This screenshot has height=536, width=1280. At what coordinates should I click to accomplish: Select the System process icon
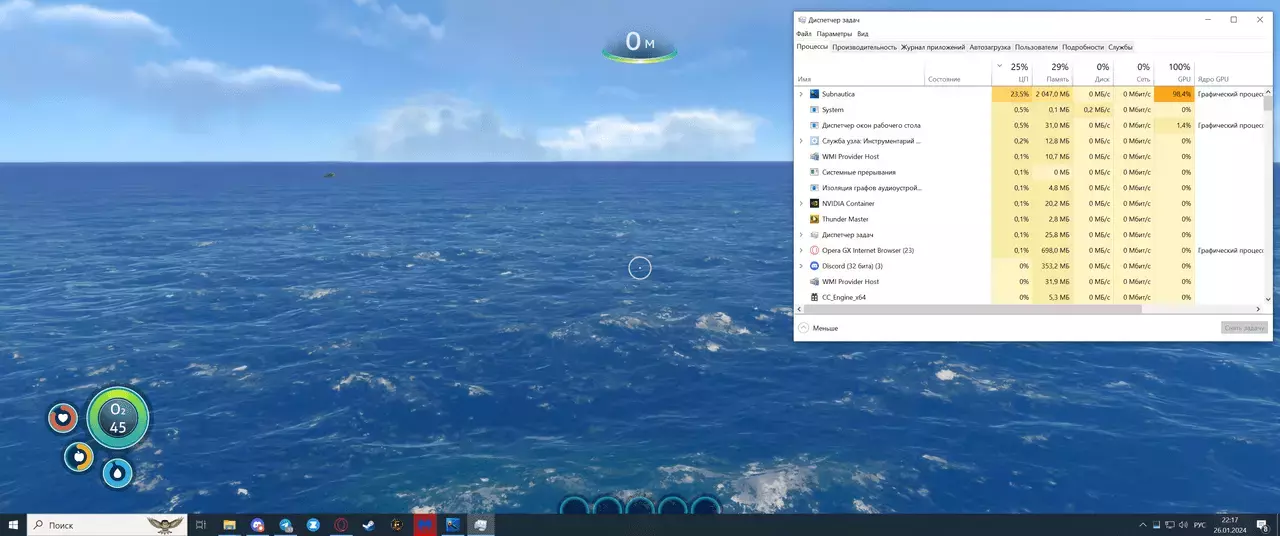(814, 110)
